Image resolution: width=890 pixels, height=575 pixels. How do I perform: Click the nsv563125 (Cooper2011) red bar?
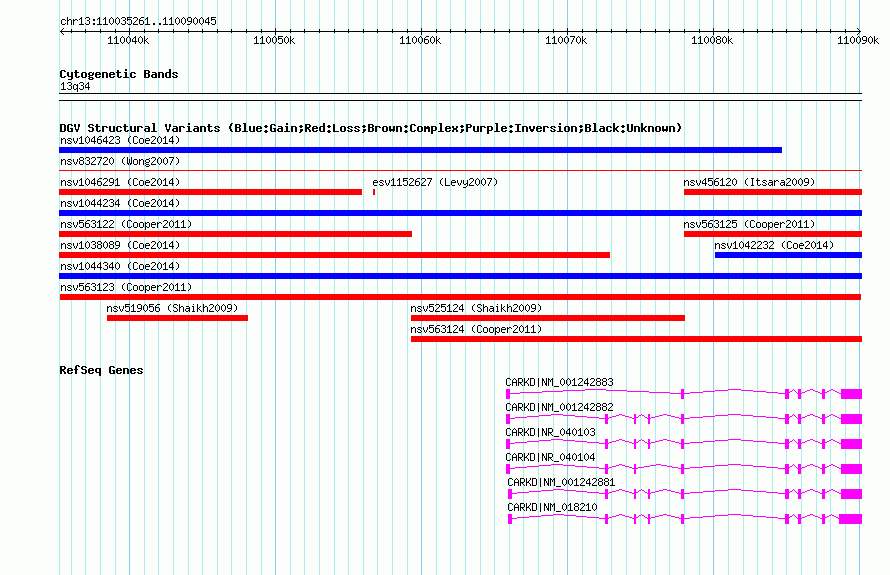[773, 234]
